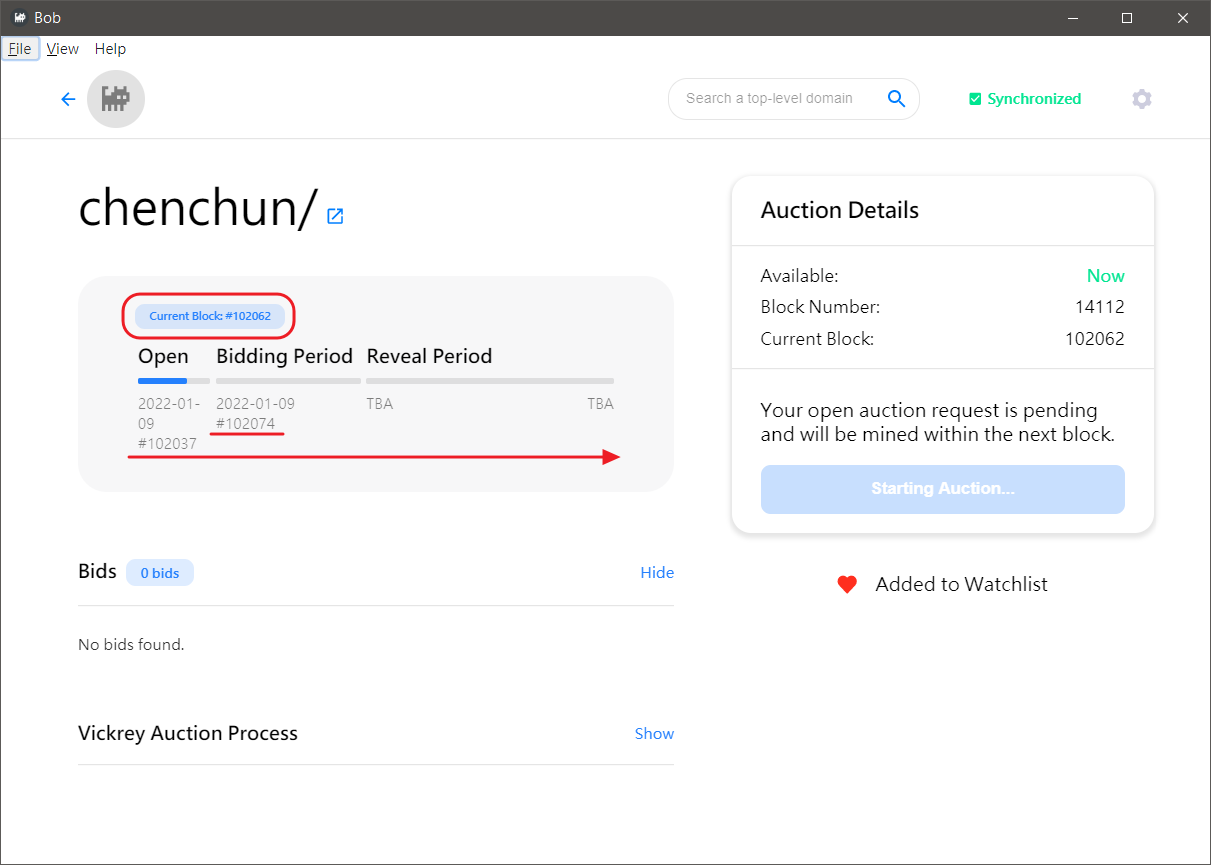
Task: Click the Bob app icon in title bar
Action: [18, 18]
